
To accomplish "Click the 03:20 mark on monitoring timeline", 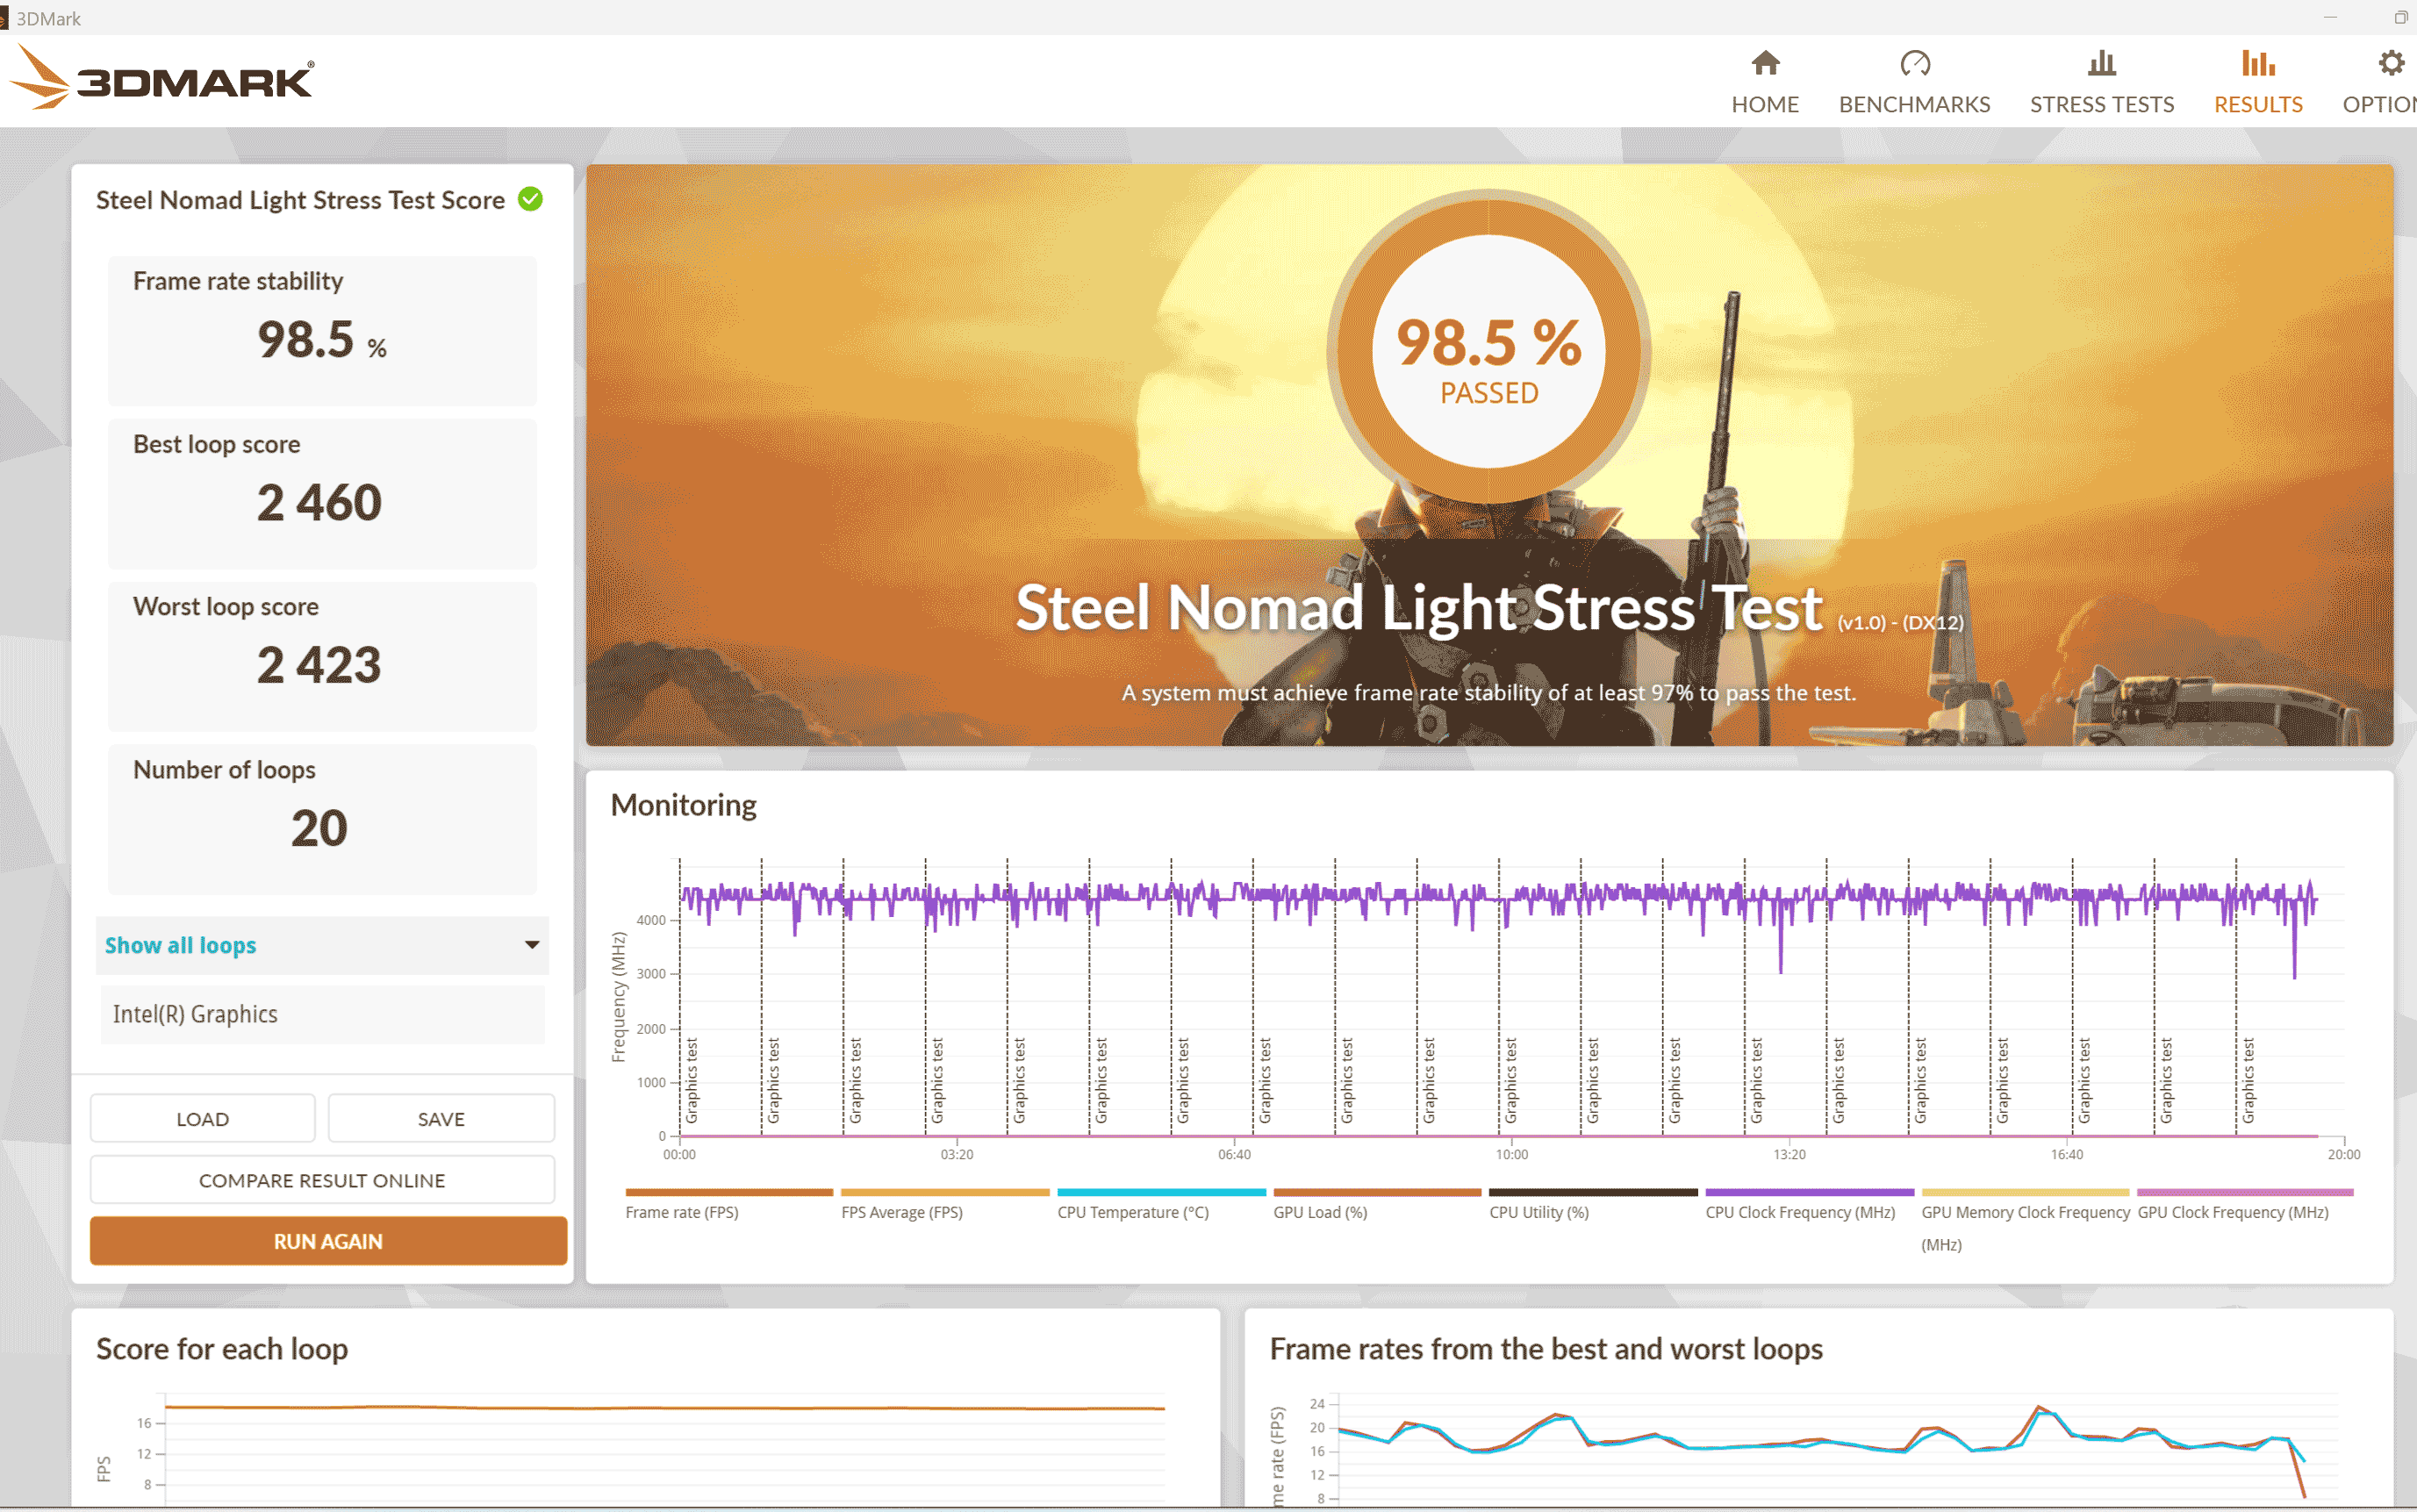I will [957, 1154].
